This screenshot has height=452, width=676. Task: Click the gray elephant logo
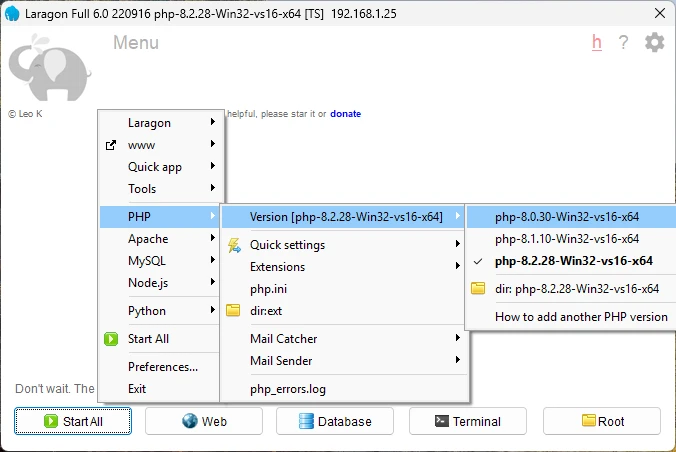50,67
